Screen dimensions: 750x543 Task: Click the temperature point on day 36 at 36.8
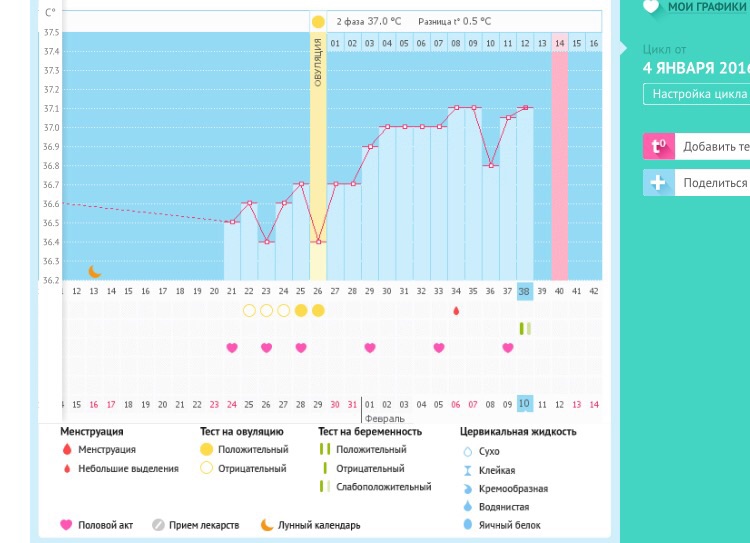pos(490,165)
